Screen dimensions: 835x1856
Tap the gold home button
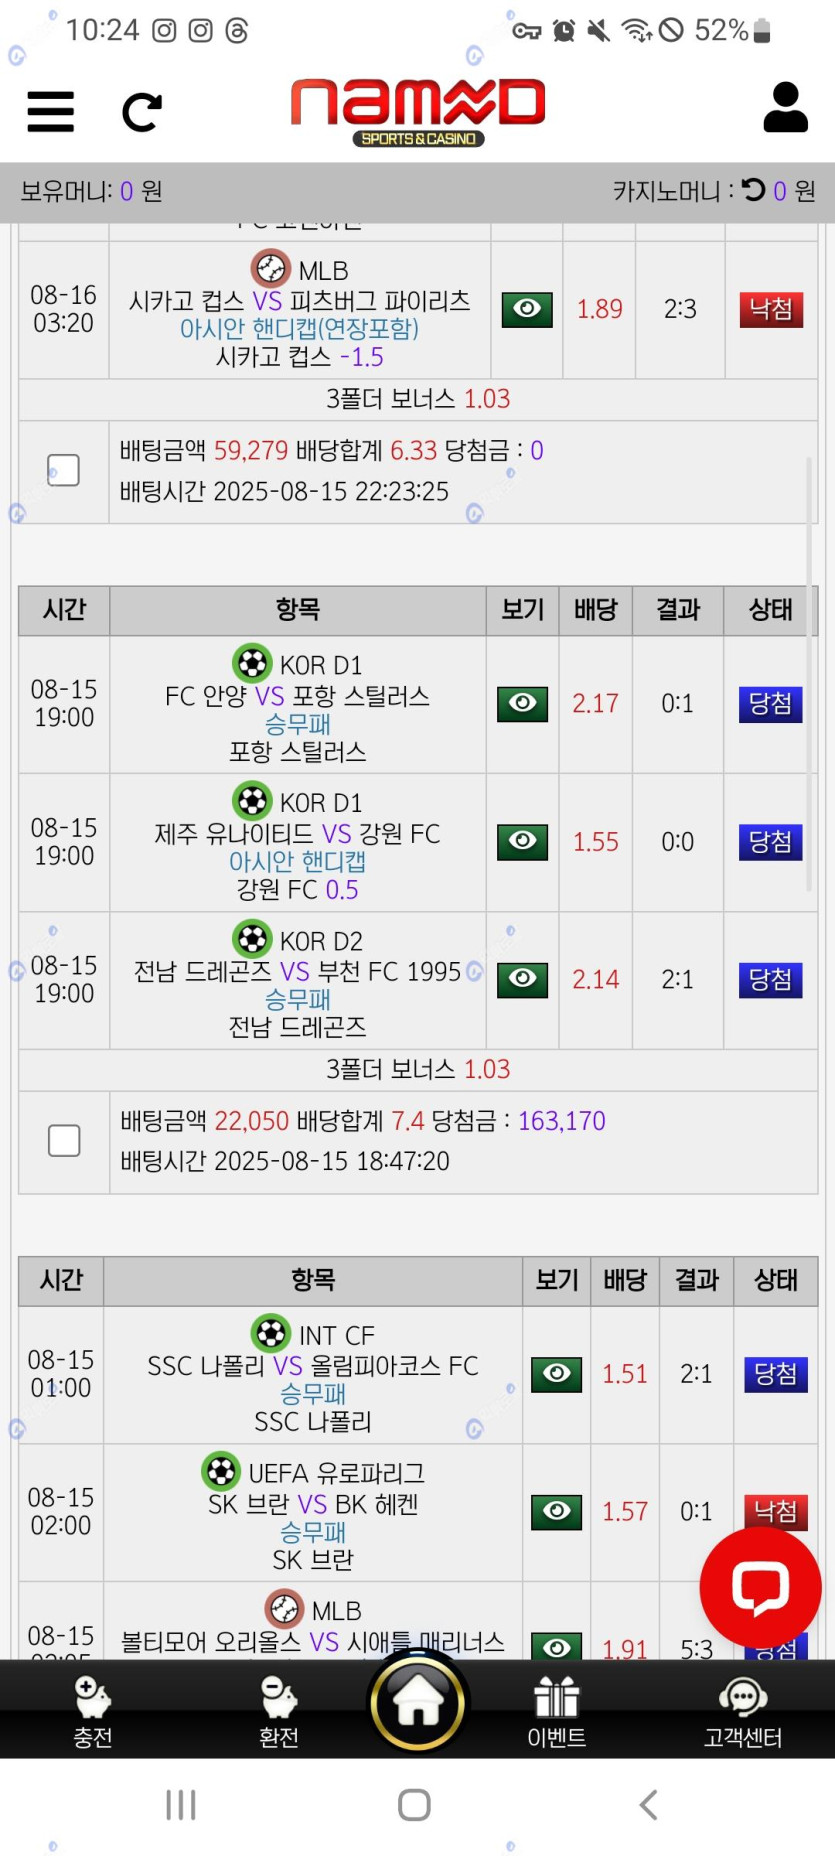(418, 1702)
